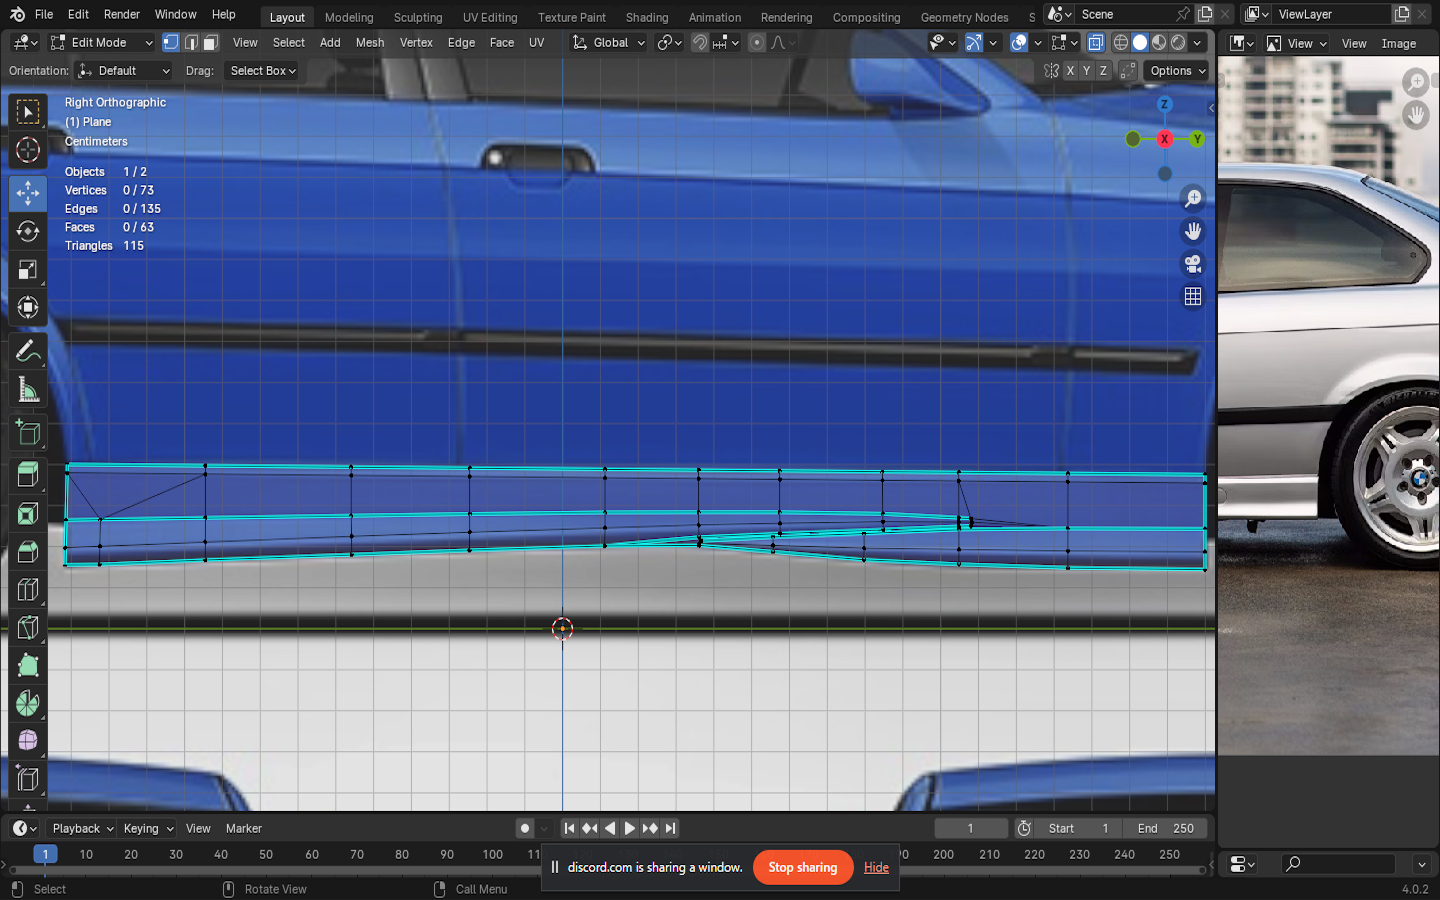Toggle X axis mirror

pyautogui.click(x=1070, y=71)
